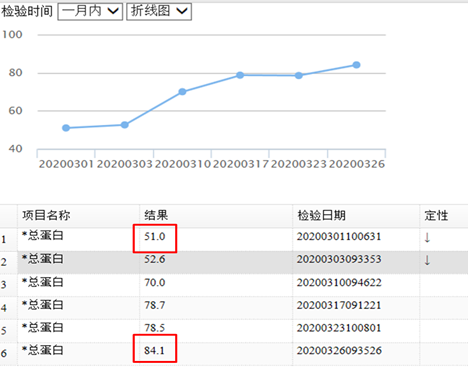Viewport: 468px width, 368px height.
Task: Click the chart data point for 20200310
Action: 182,92
